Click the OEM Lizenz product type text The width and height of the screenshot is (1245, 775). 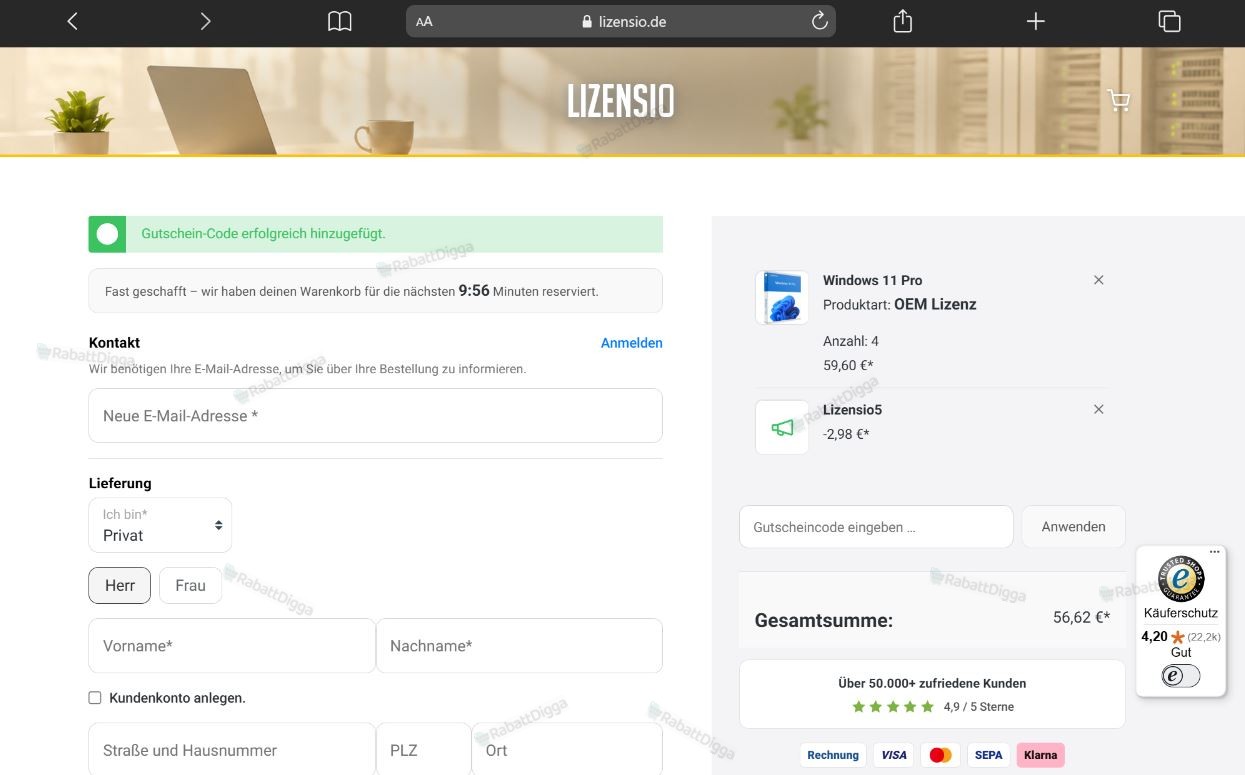[x=935, y=304]
